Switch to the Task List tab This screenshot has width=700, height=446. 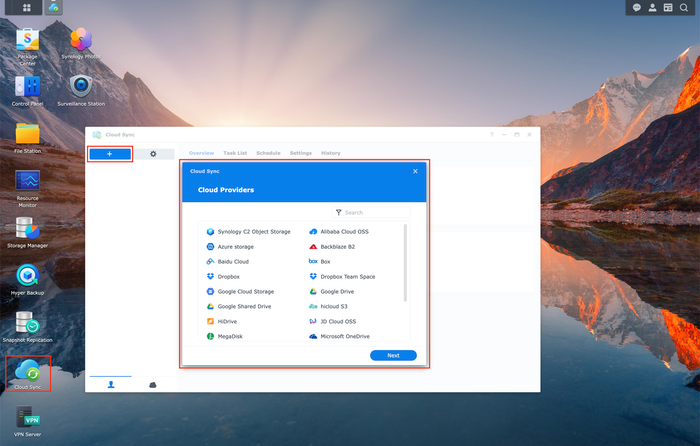[235, 153]
